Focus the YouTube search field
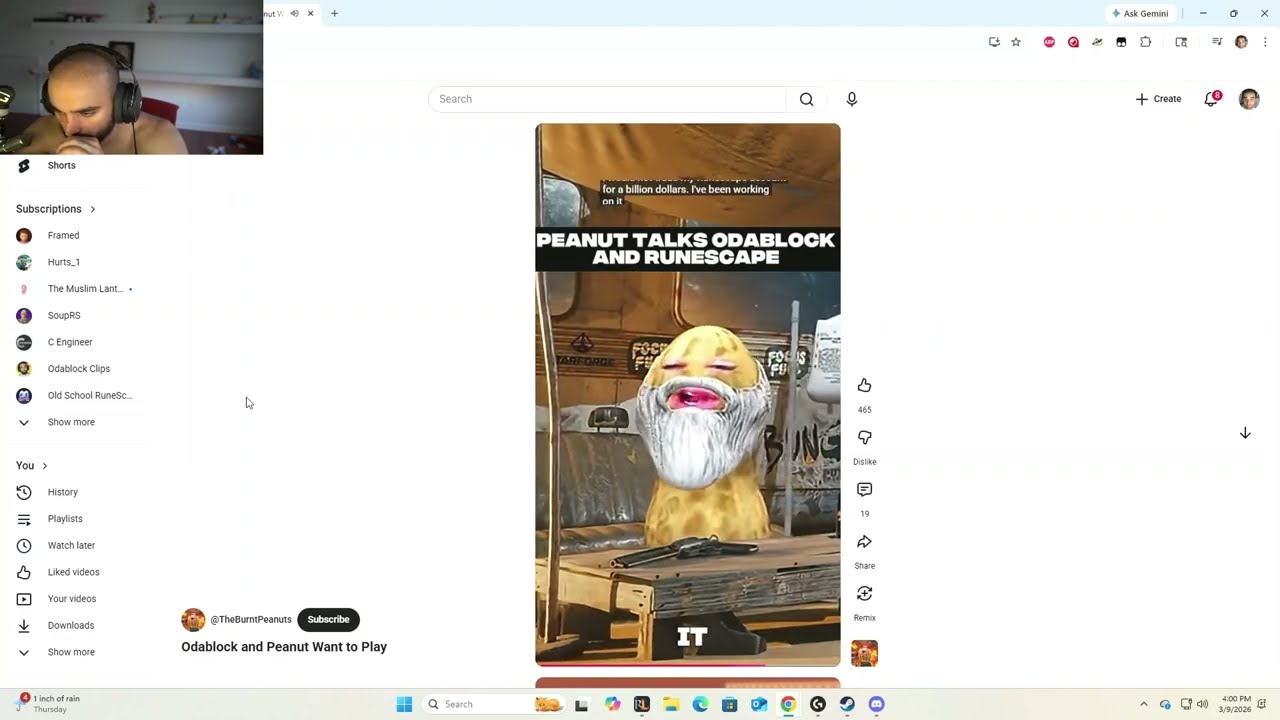Viewport: 1280px width, 720px height. (x=607, y=99)
